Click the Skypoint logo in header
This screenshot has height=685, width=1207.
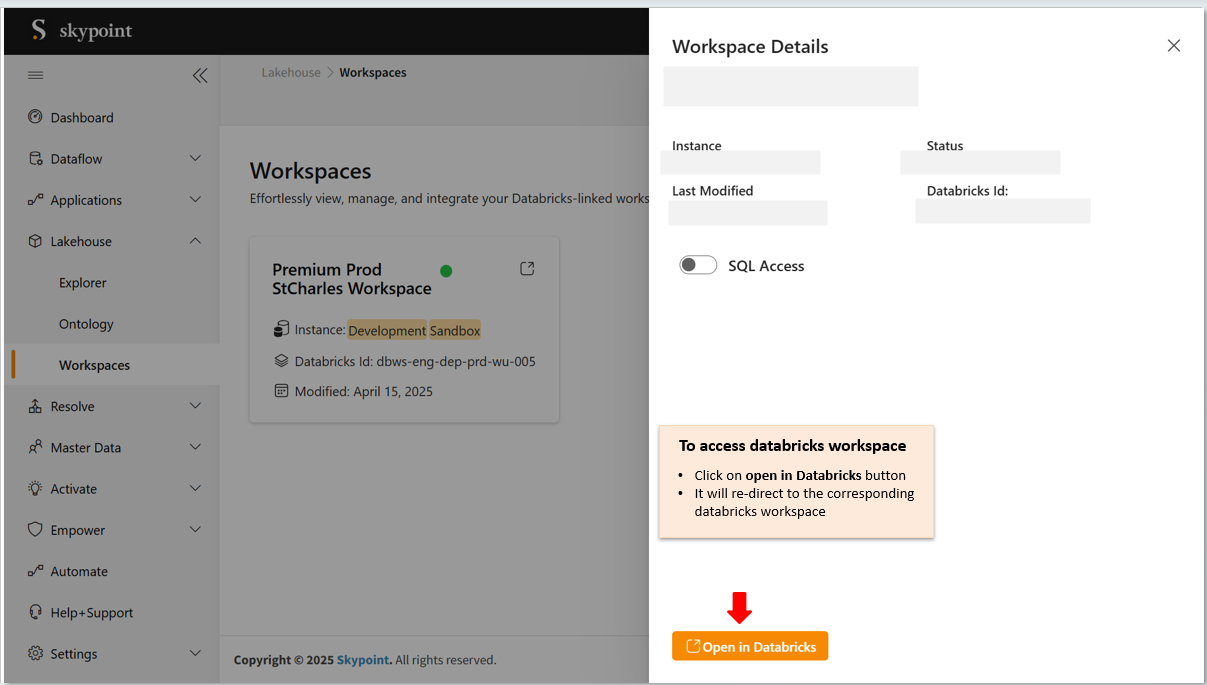[81, 31]
